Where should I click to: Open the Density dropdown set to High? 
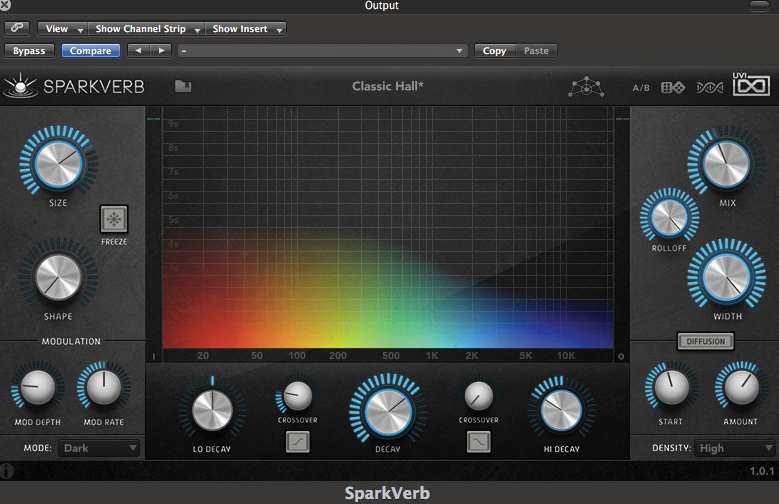point(734,448)
